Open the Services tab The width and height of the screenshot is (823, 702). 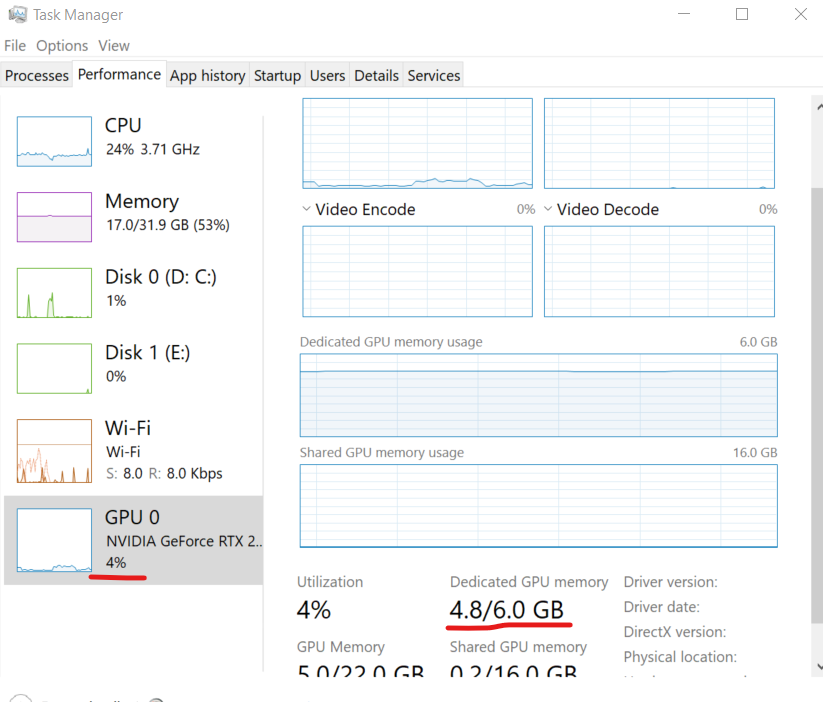coord(433,74)
